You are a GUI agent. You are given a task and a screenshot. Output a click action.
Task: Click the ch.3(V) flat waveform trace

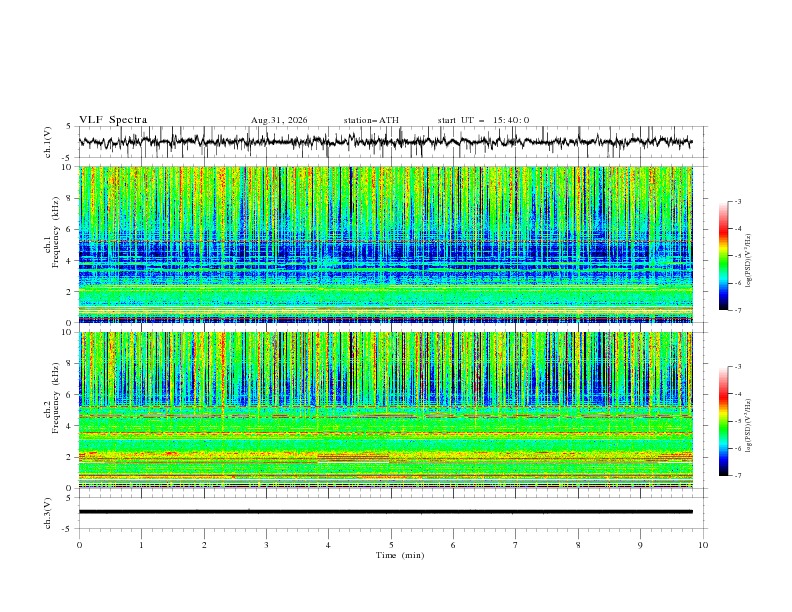click(x=385, y=512)
